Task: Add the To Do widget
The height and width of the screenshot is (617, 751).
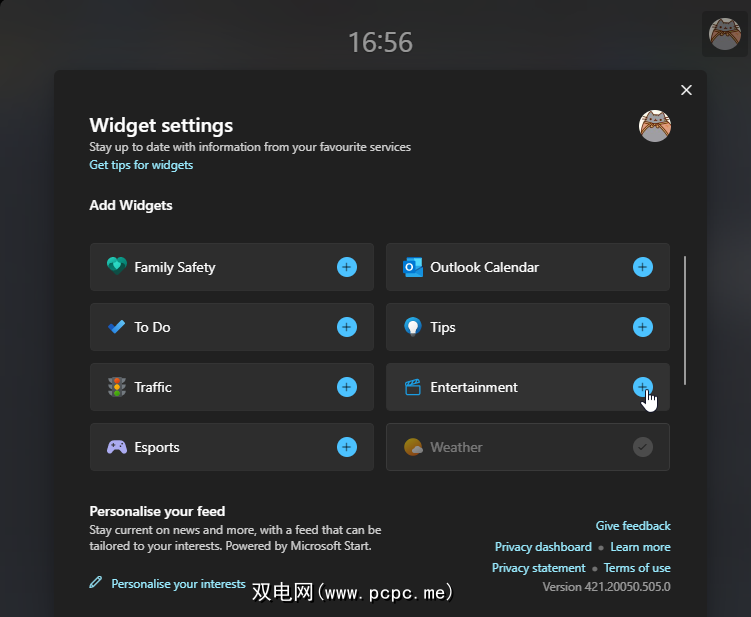Action: (x=347, y=327)
